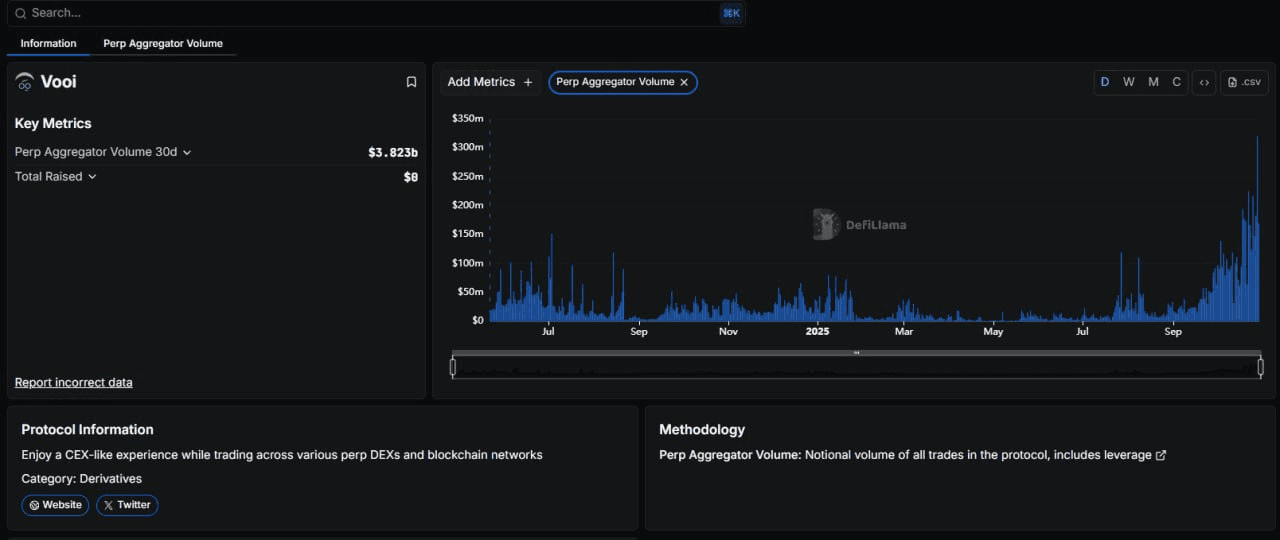Download chart data as .csv

pos(1244,82)
